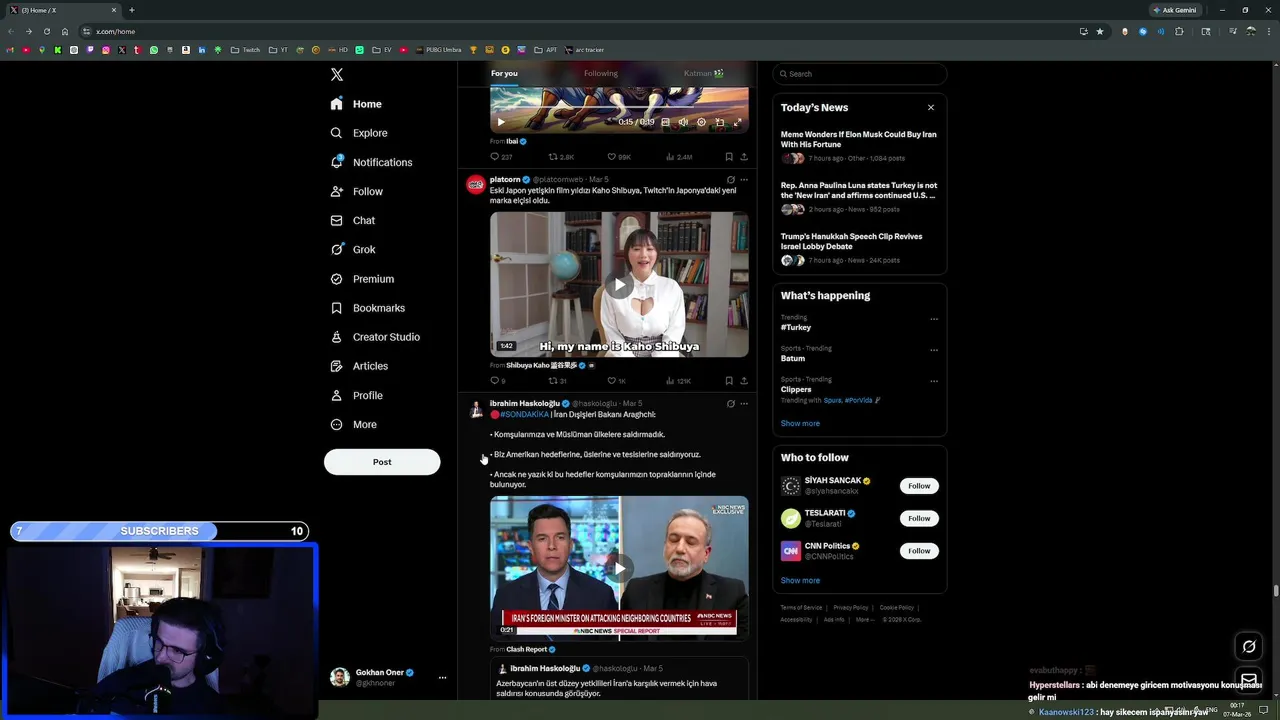The image size is (1280, 720).
Task: Click the Creator Studio icon
Action: (336, 337)
